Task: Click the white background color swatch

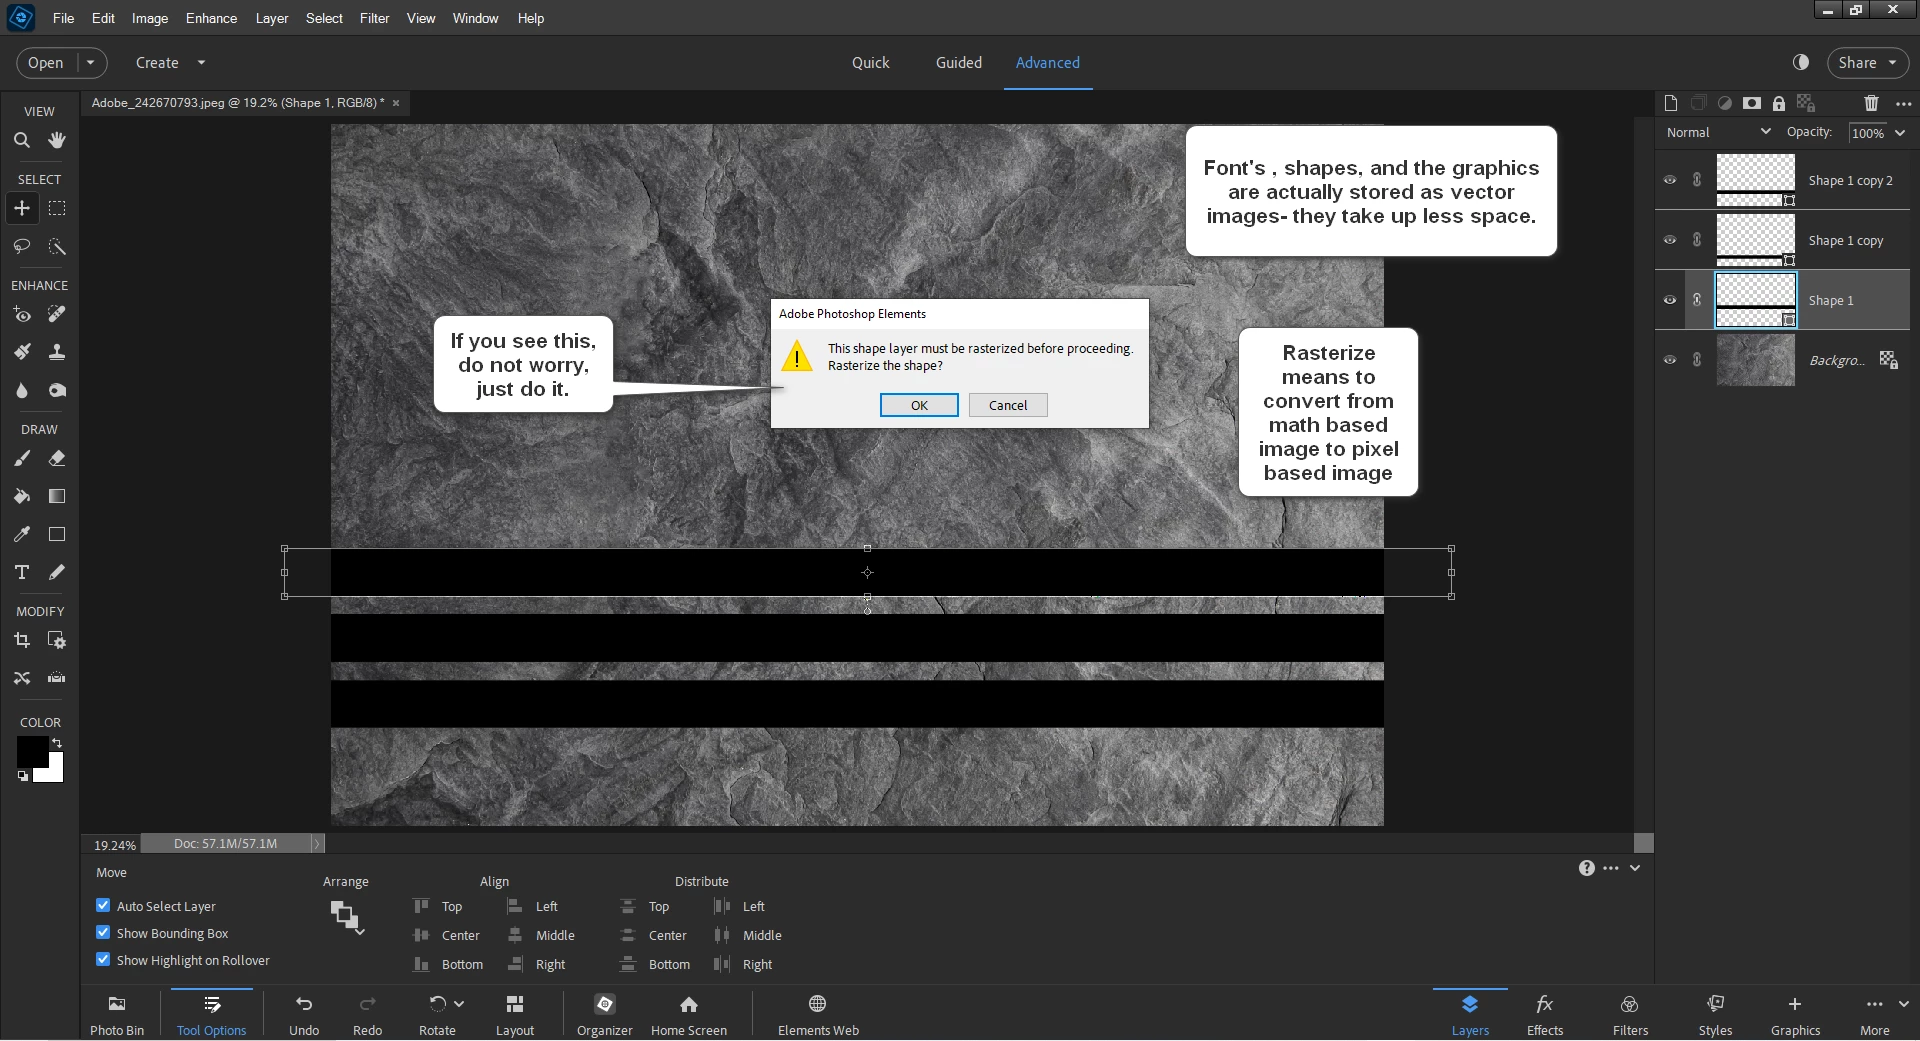Action: pyautogui.click(x=55, y=772)
